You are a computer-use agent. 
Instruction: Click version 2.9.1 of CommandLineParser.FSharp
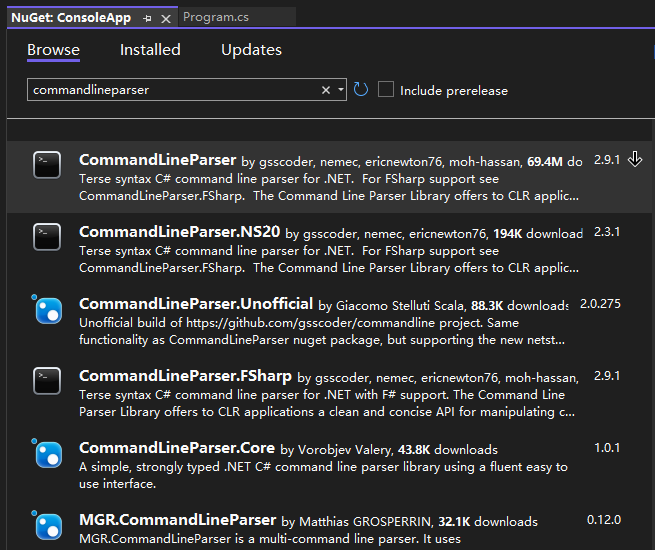click(x=607, y=376)
